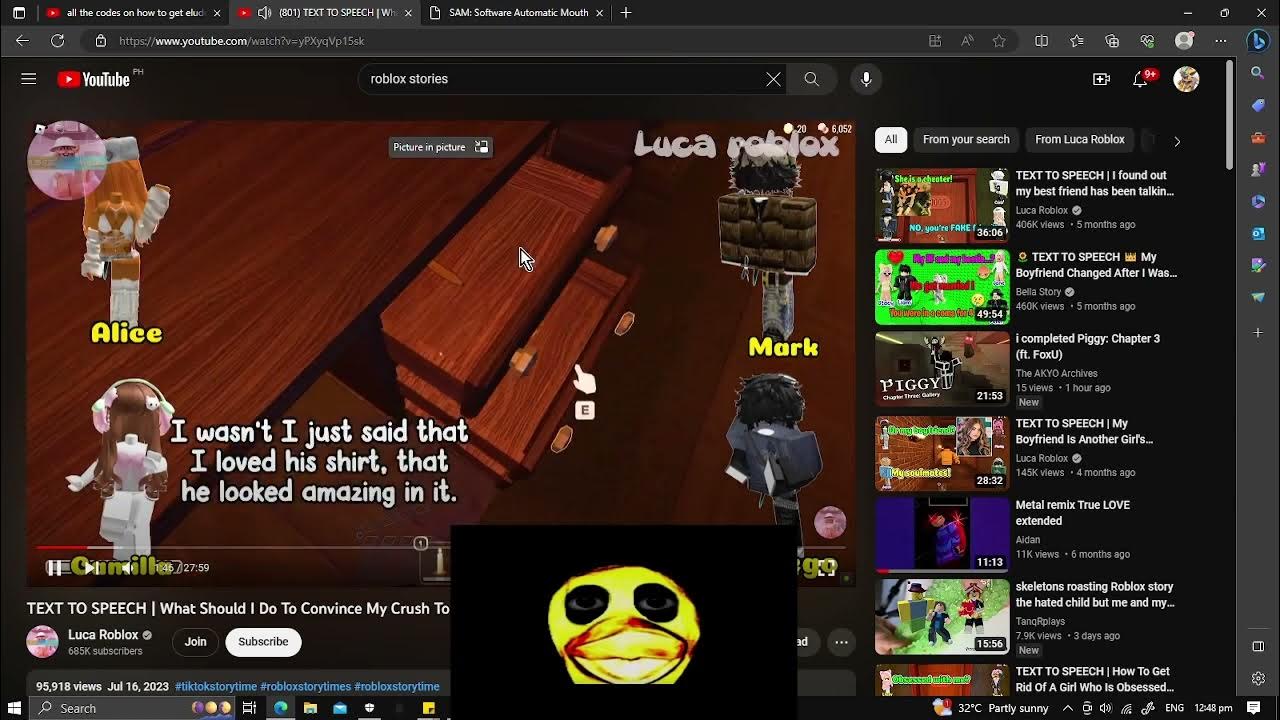
Task: Open the Bing Copilot sidebar button
Action: click(x=1258, y=41)
